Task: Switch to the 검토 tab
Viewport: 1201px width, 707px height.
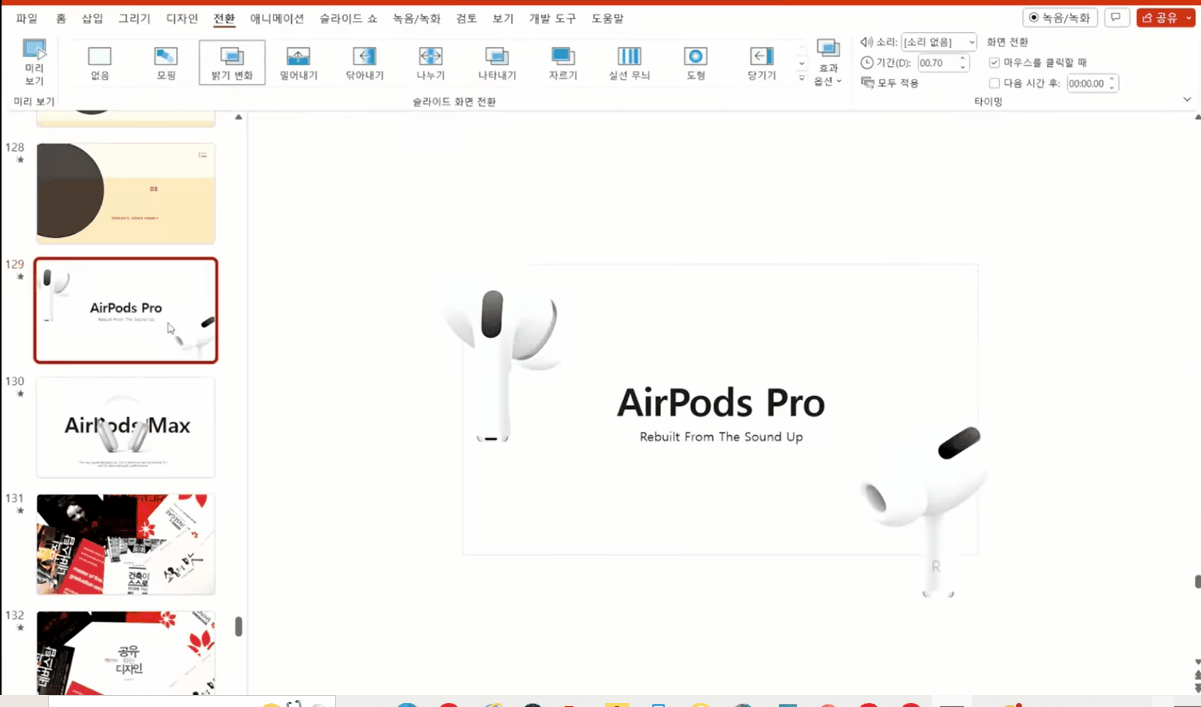Action: click(x=466, y=19)
